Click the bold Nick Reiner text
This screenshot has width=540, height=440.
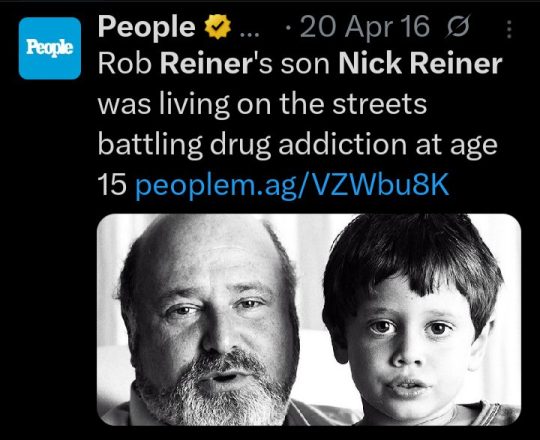(x=420, y=64)
